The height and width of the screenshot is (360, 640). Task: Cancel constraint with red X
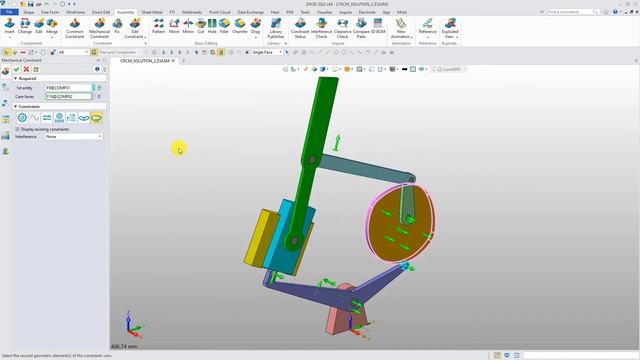(x=26, y=69)
